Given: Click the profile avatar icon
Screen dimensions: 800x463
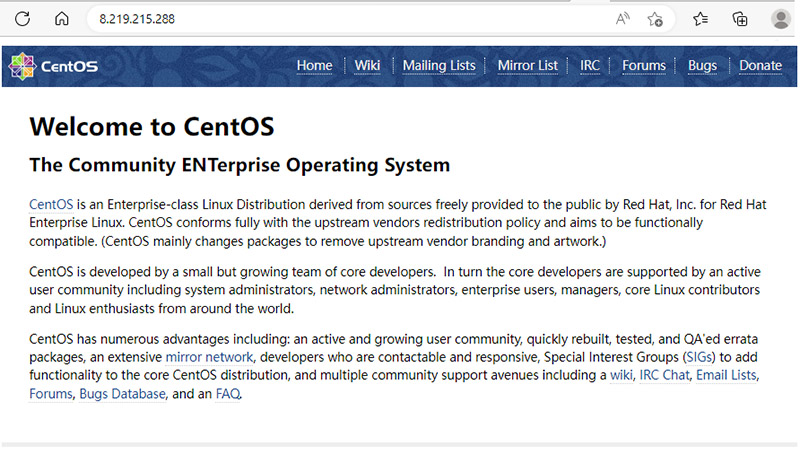Looking at the screenshot, I should coord(781,19).
